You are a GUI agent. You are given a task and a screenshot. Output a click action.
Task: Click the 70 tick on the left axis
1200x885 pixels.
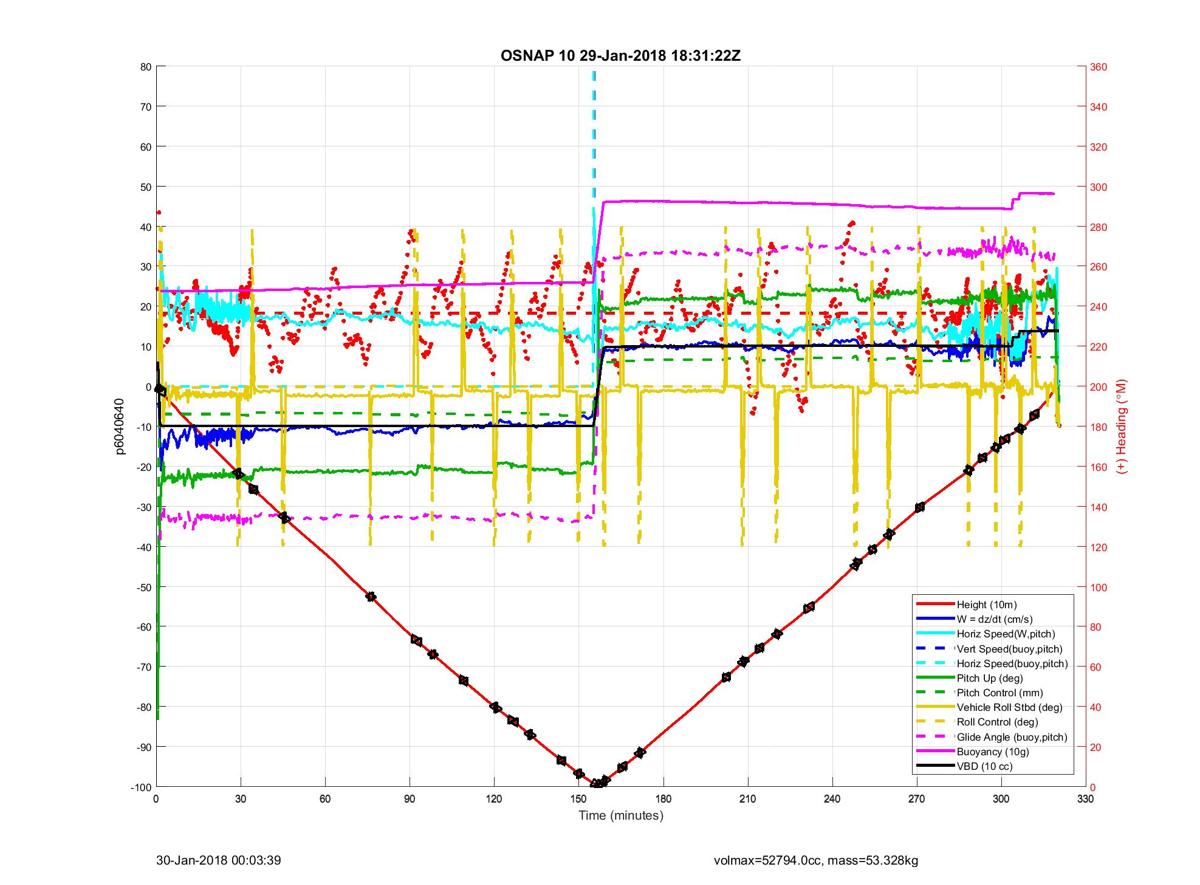145,107
